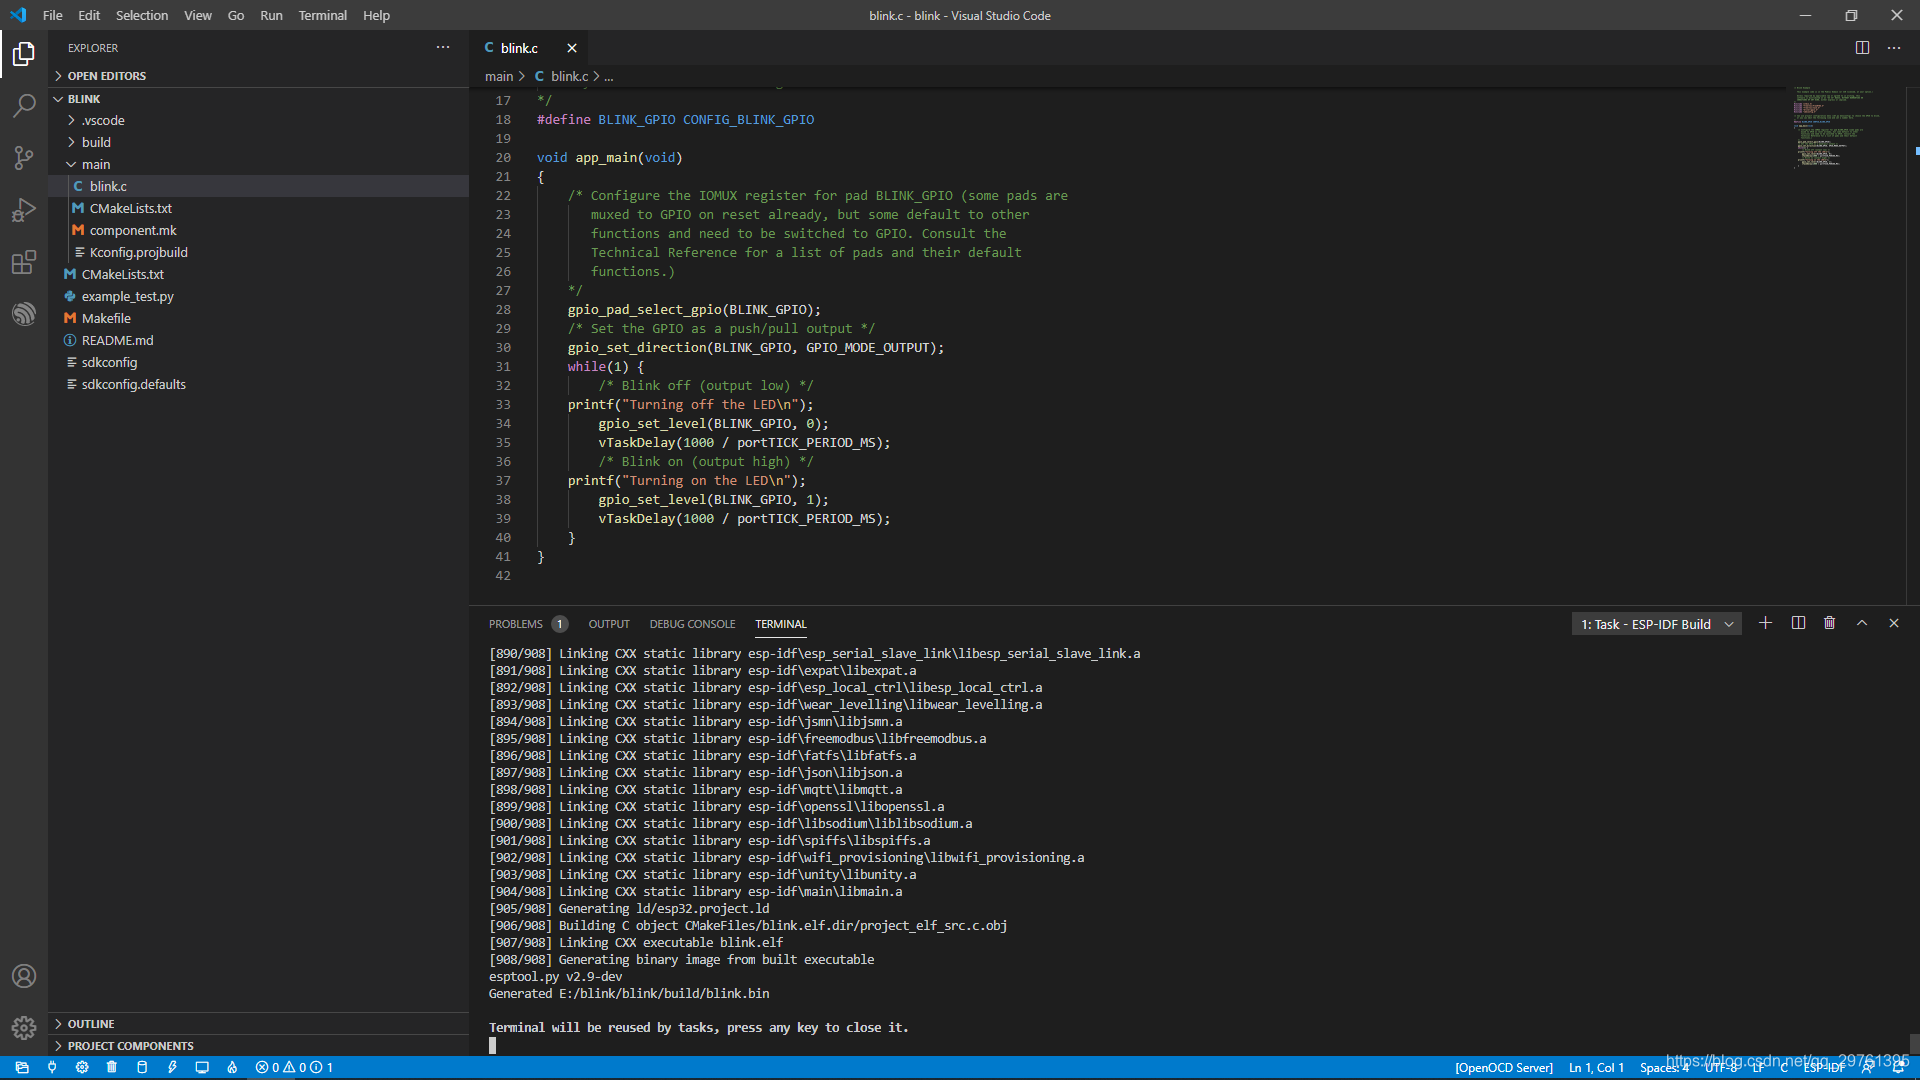Switch to the OUTPUT tab
1920x1080 pixels.
click(x=609, y=624)
